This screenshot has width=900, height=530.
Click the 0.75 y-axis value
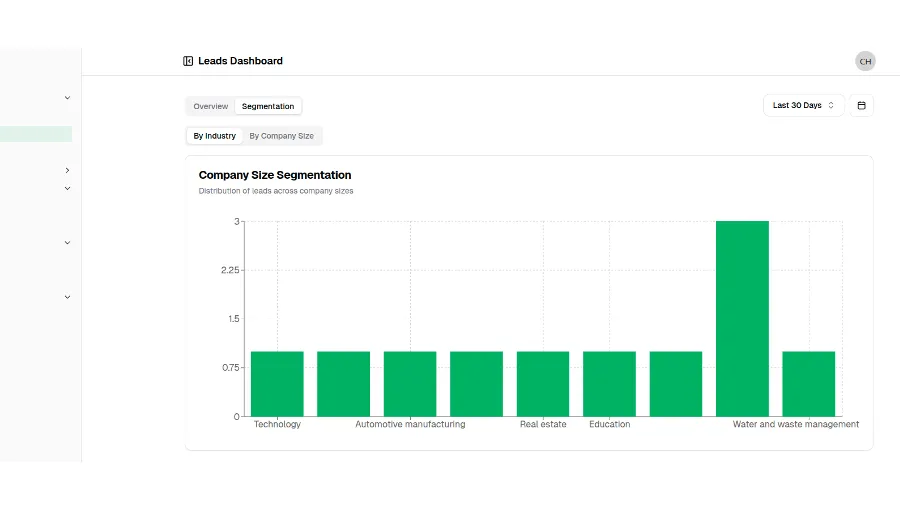231,367
